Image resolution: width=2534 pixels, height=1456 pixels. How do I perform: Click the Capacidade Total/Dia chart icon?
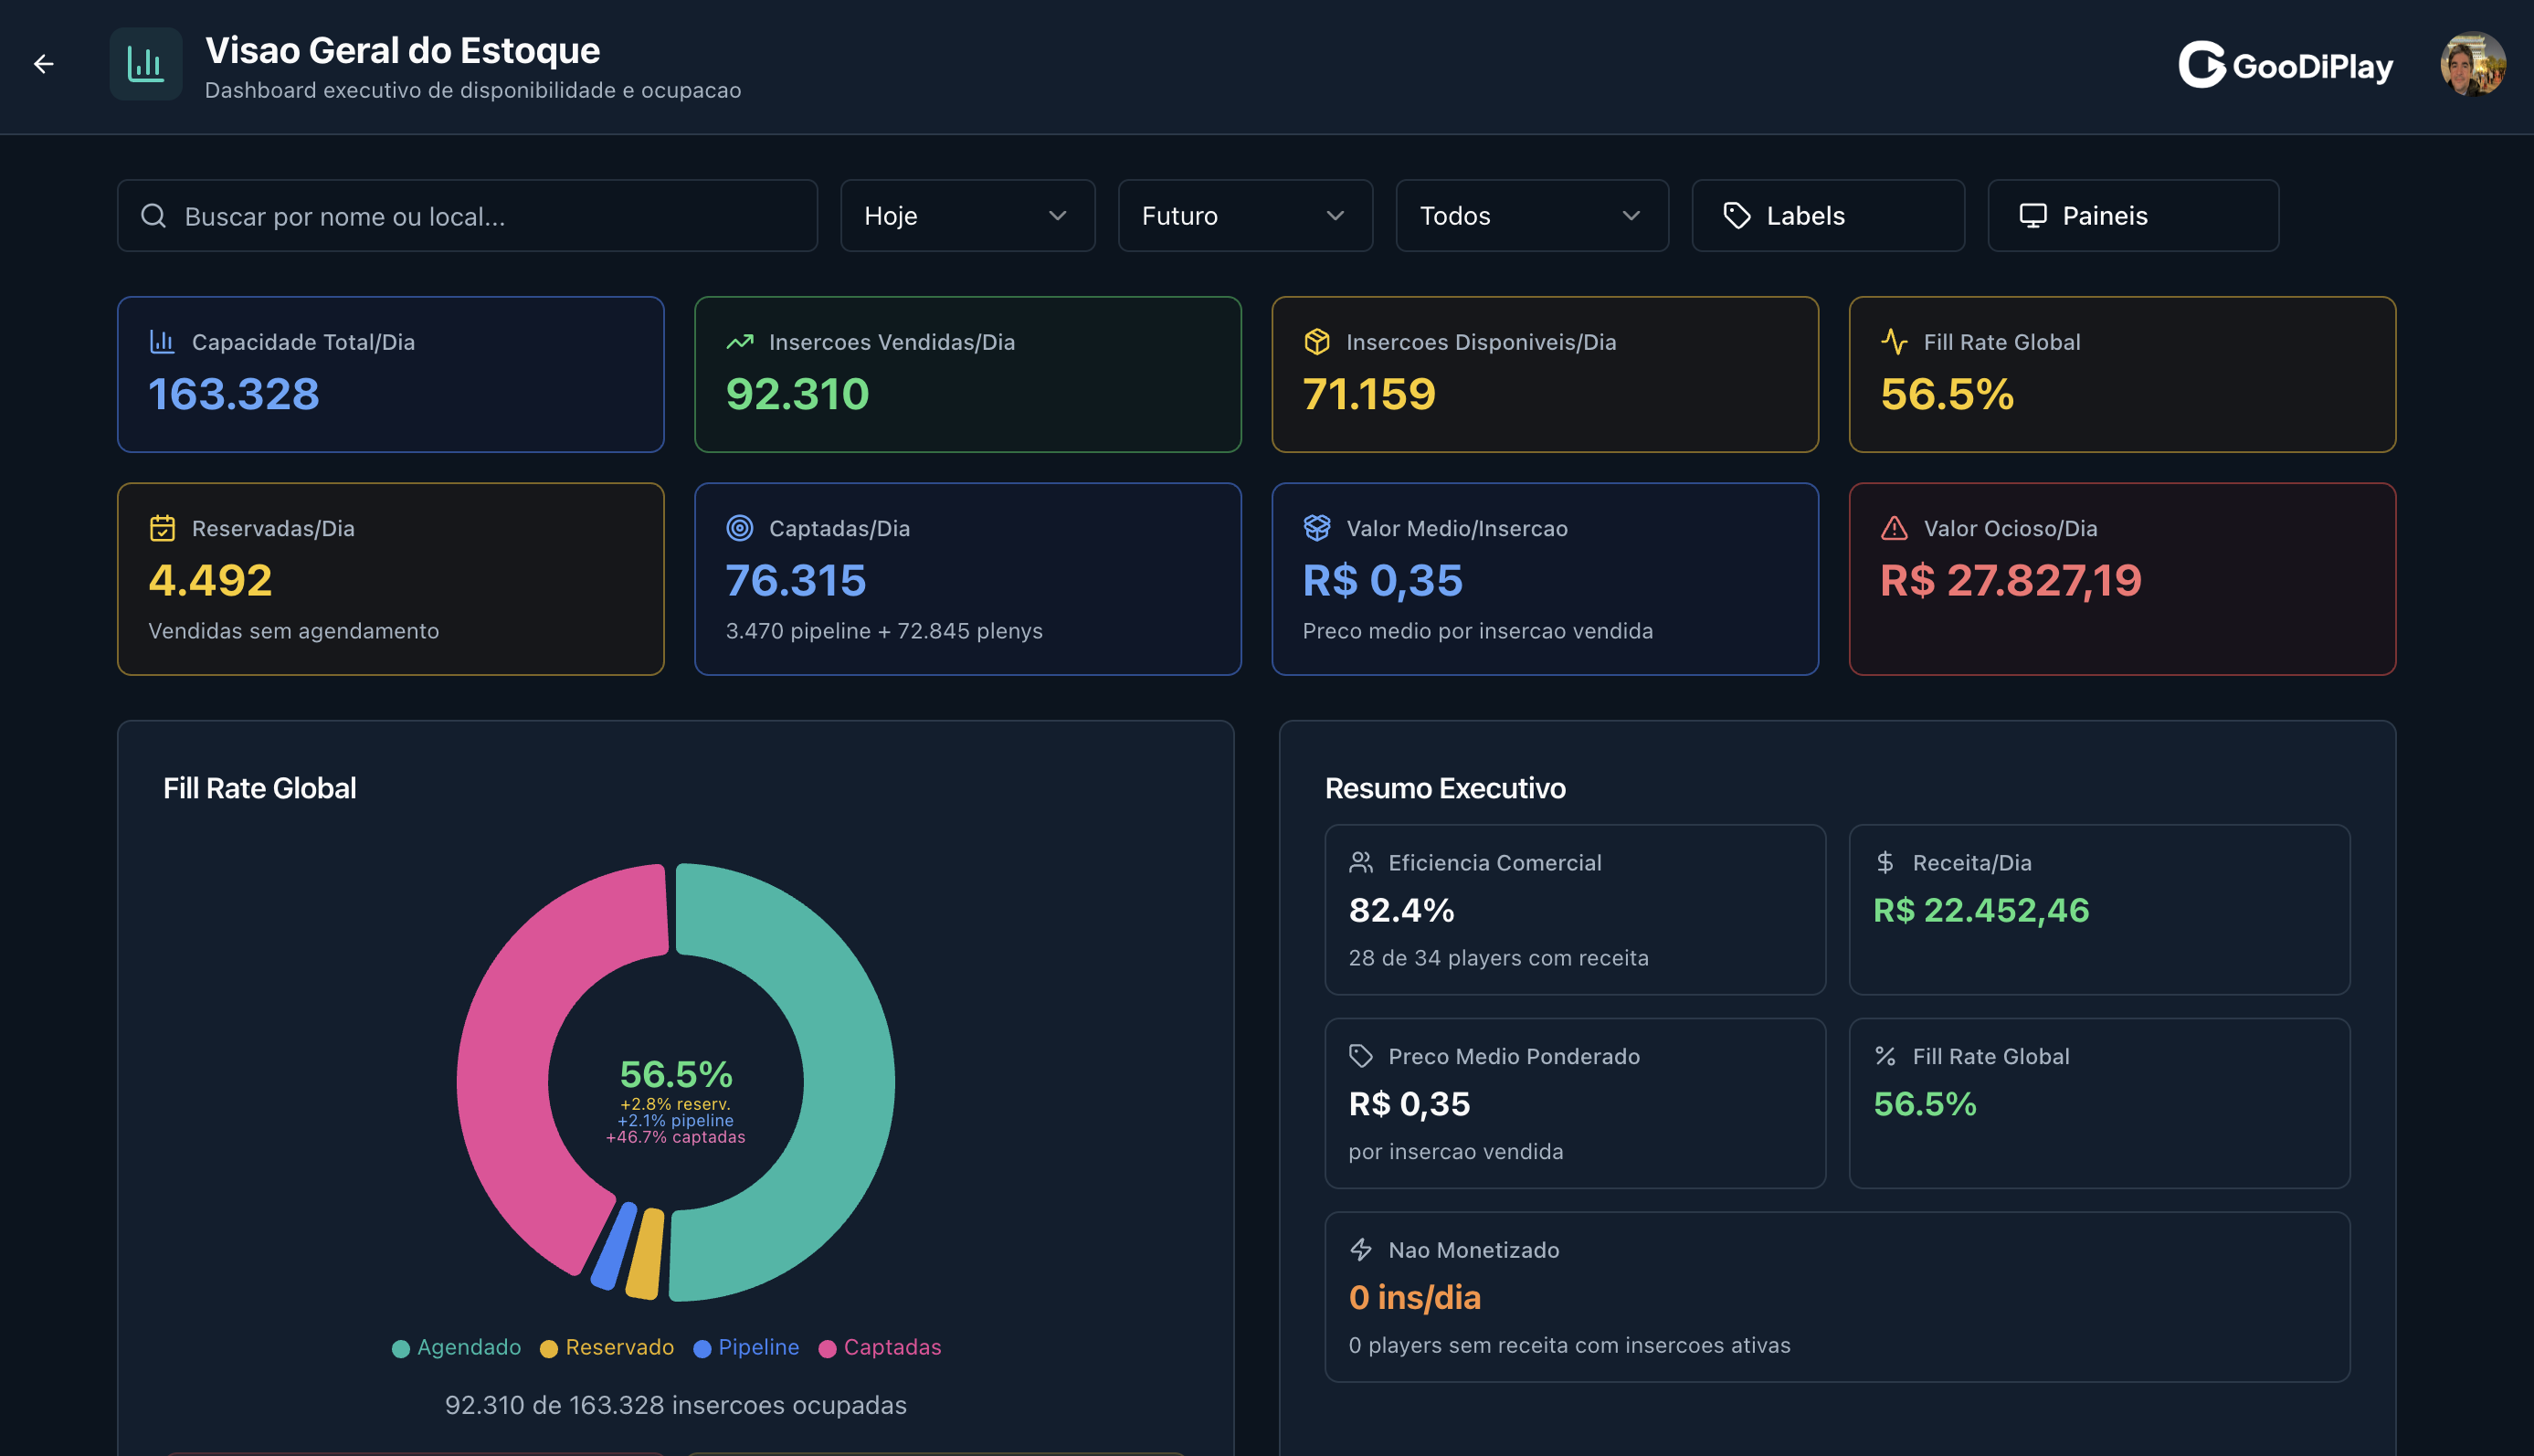pyautogui.click(x=162, y=342)
